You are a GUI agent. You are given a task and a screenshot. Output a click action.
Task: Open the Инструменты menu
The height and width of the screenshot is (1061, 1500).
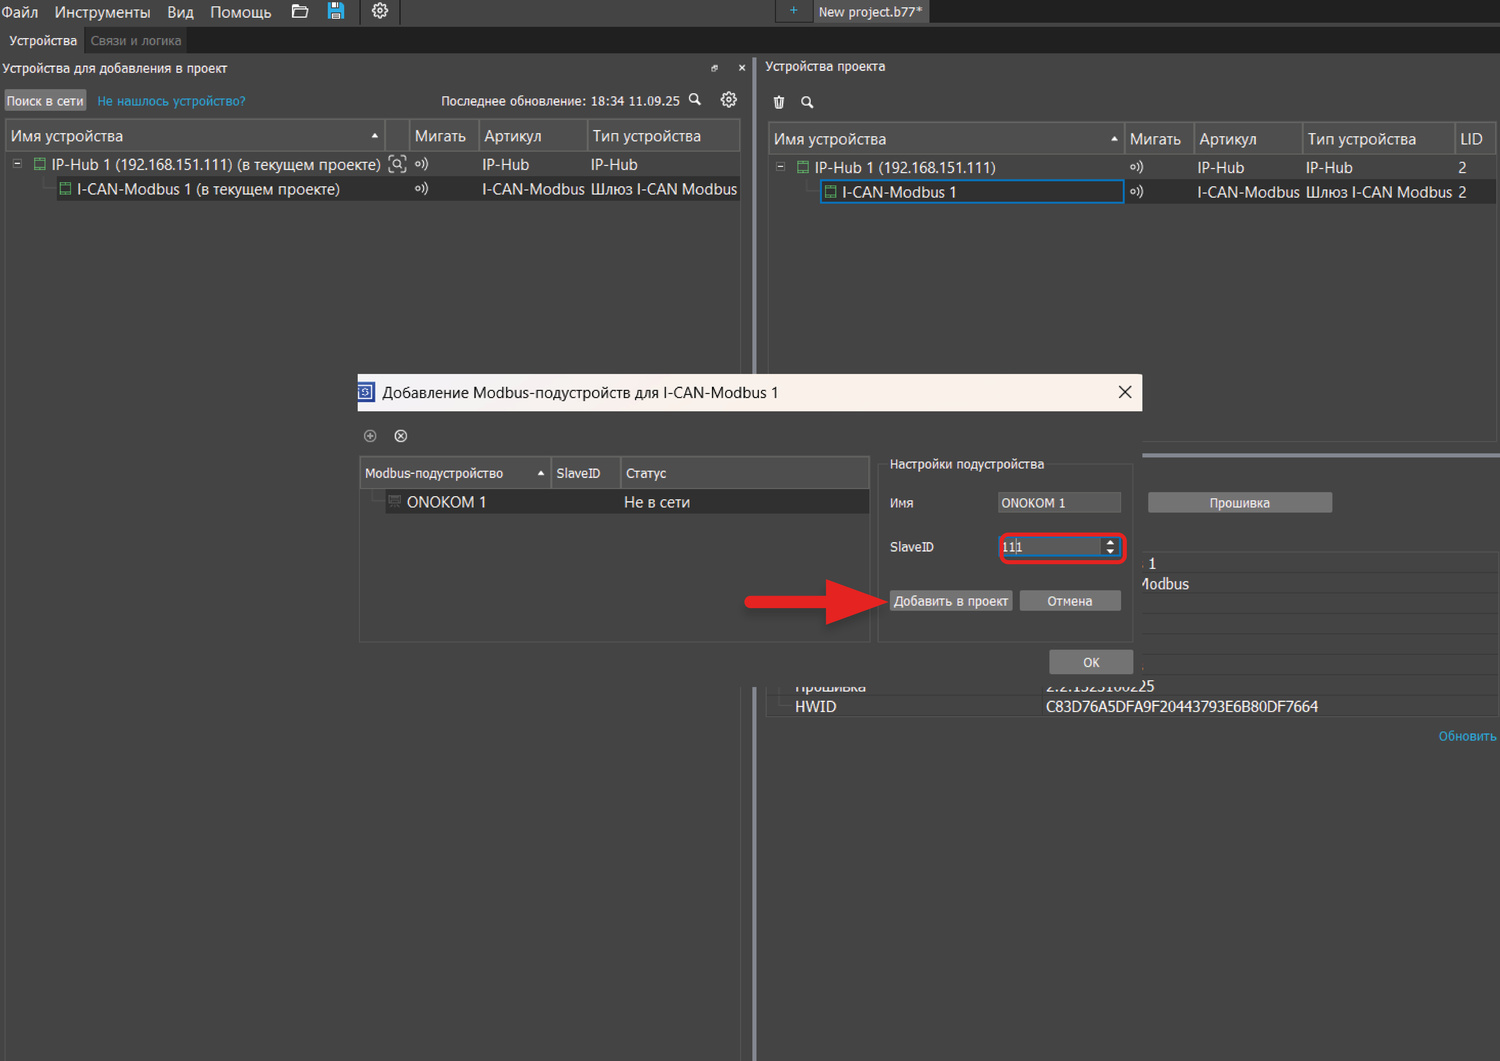pyautogui.click(x=102, y=12)
